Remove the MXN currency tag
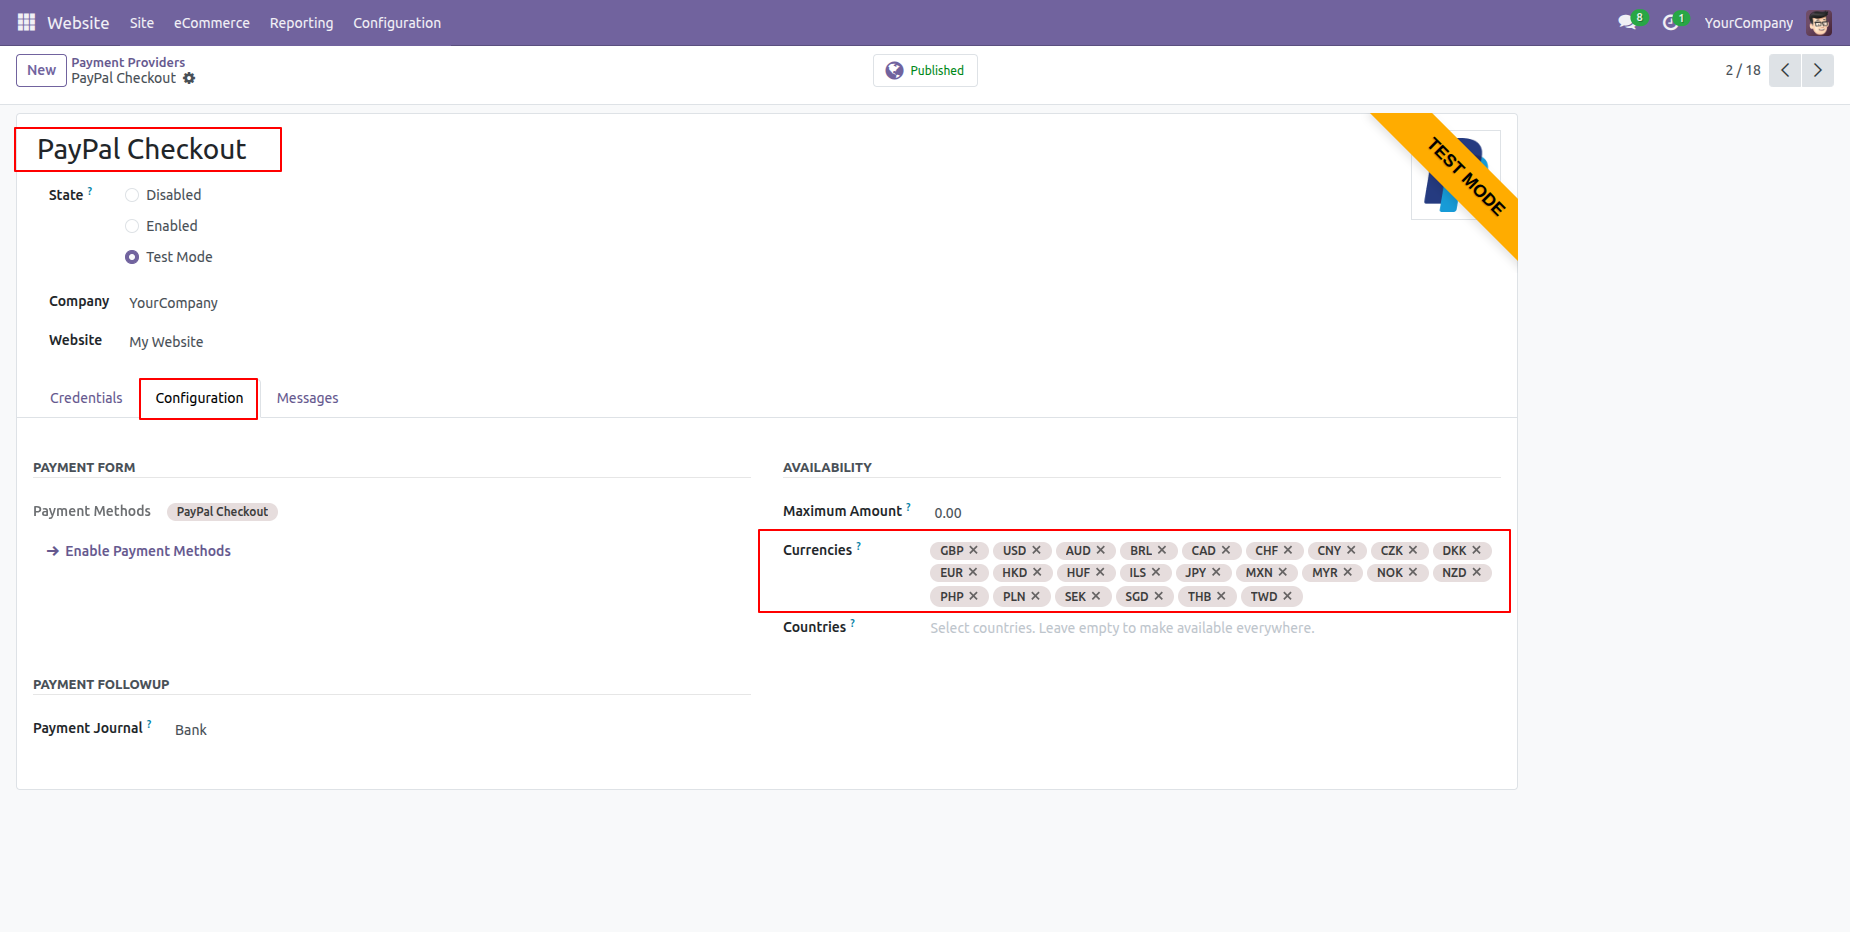1850x932 pixels. pyautogui.click(x=1283, y=572)
